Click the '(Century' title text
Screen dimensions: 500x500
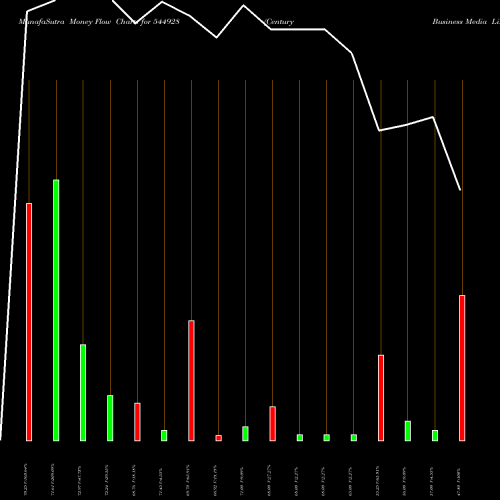pyautogui.click(x=279, y=22)
